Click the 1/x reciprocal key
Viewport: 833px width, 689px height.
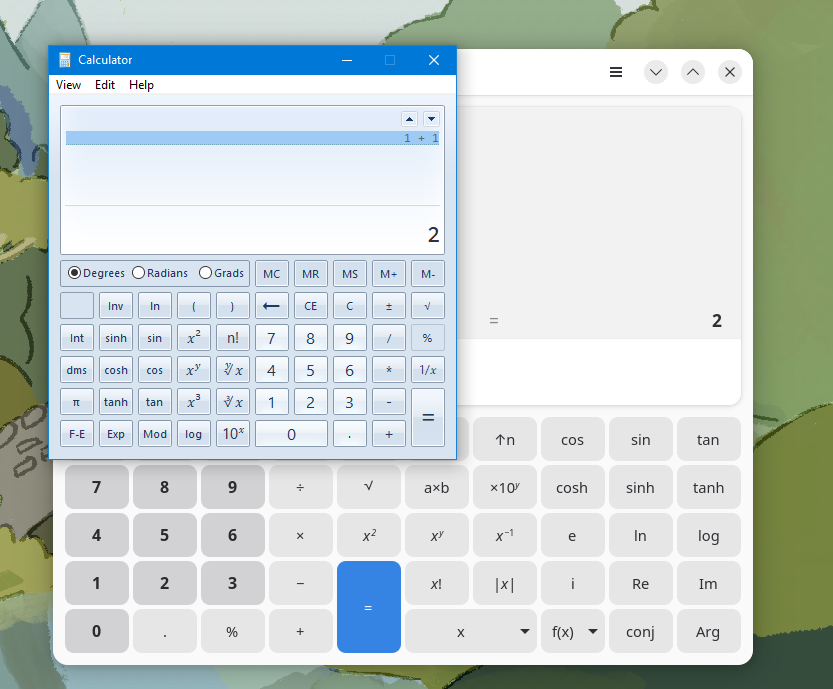click(428, 370)
